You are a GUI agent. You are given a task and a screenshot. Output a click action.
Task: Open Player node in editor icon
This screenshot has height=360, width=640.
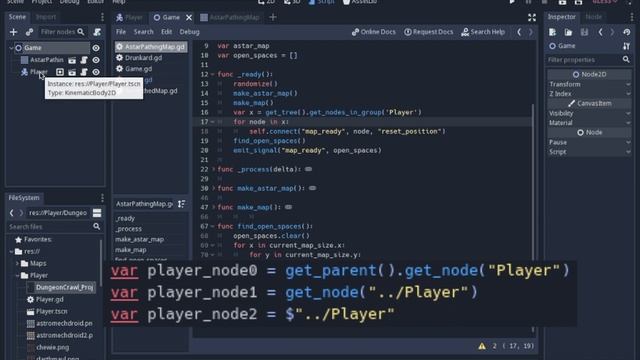click(x=72, y=72)
